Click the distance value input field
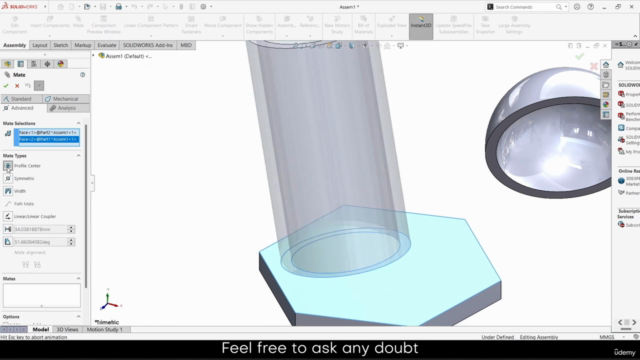 (40, 229)
